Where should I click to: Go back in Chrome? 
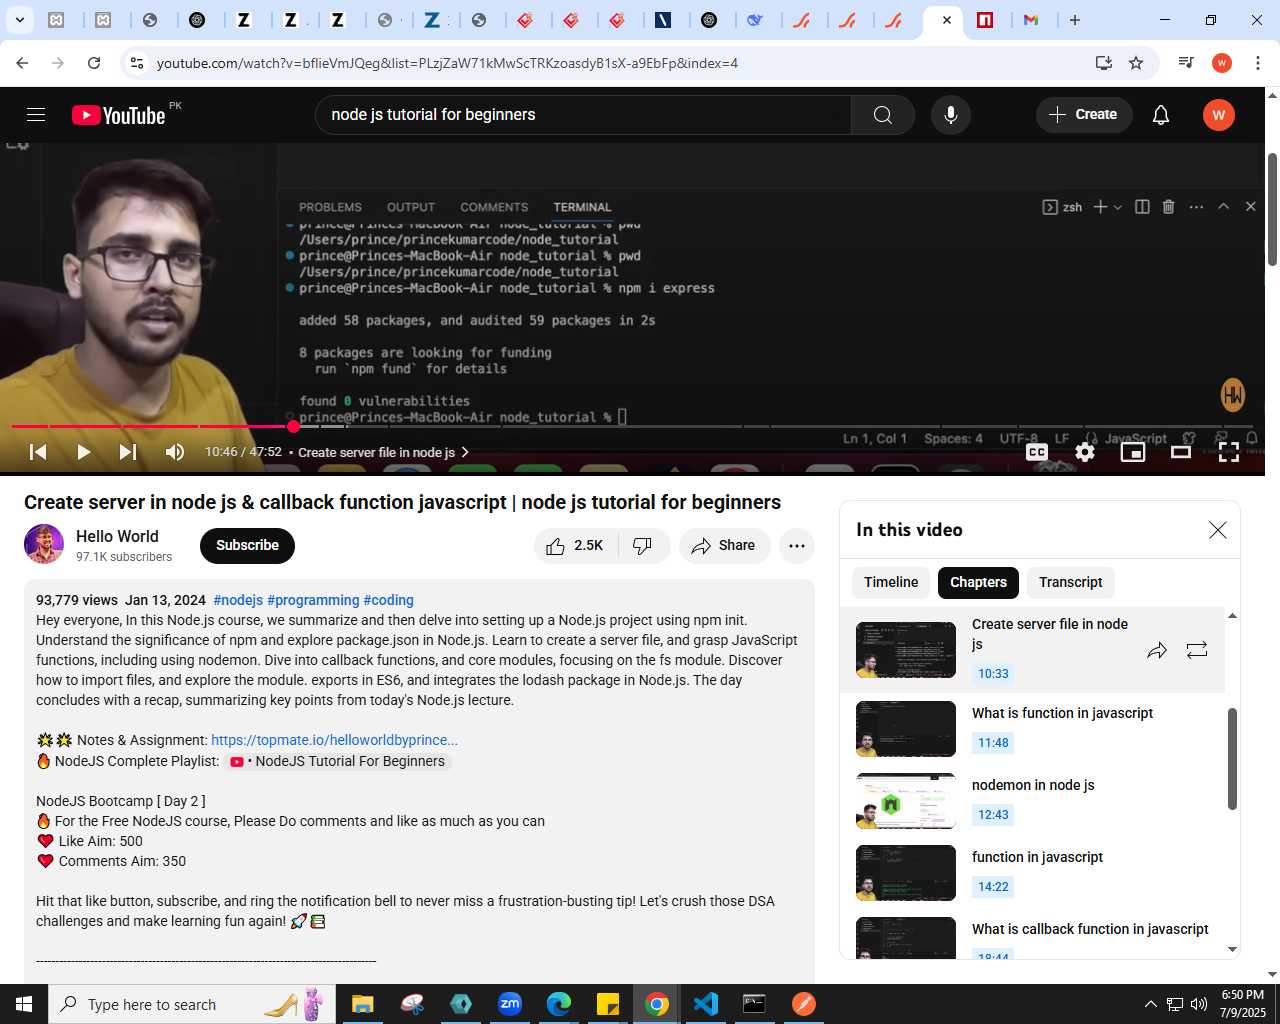click(x=22, y=63)
